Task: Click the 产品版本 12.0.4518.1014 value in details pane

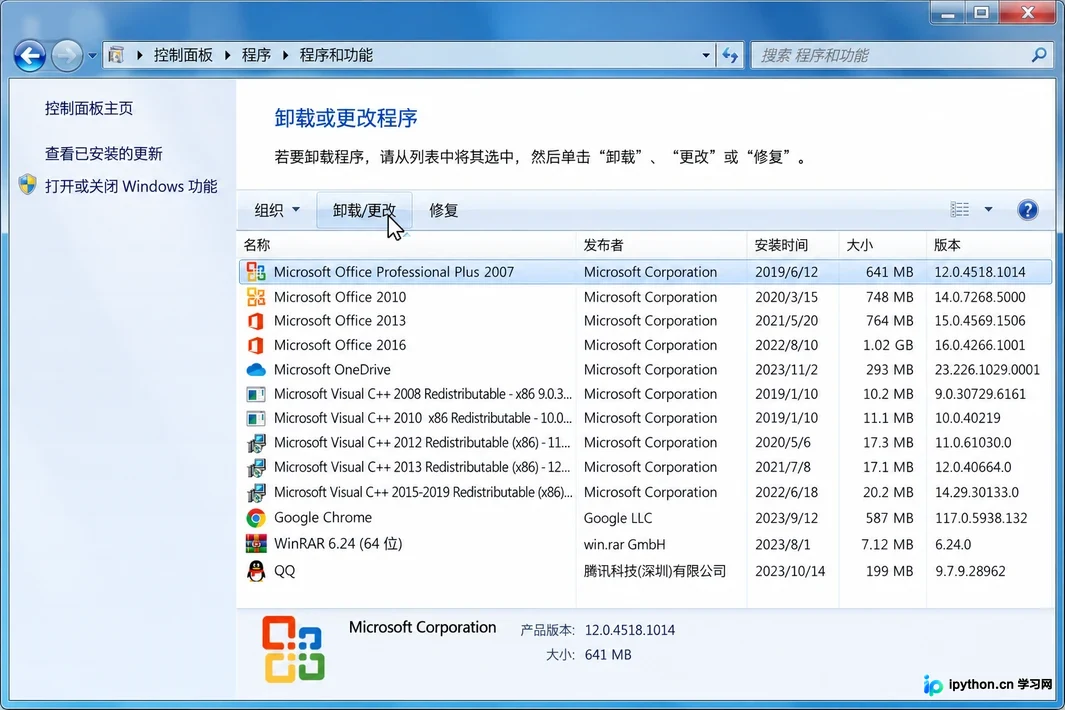Action: tap(630, 630)
